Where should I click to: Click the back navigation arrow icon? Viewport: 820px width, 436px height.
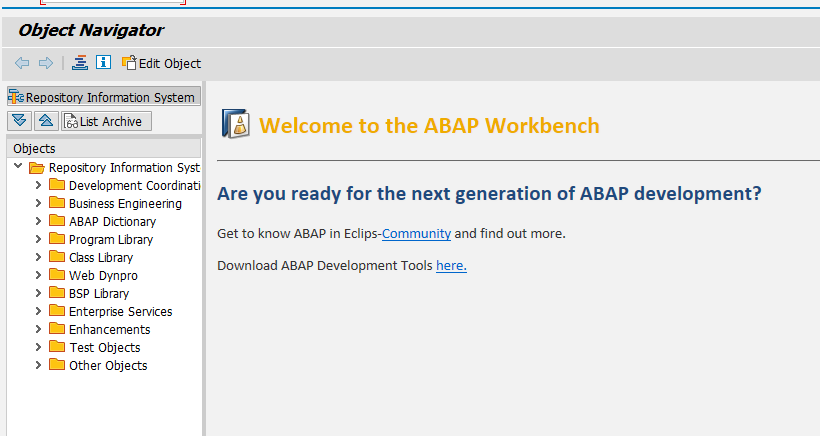click(22, 63)
